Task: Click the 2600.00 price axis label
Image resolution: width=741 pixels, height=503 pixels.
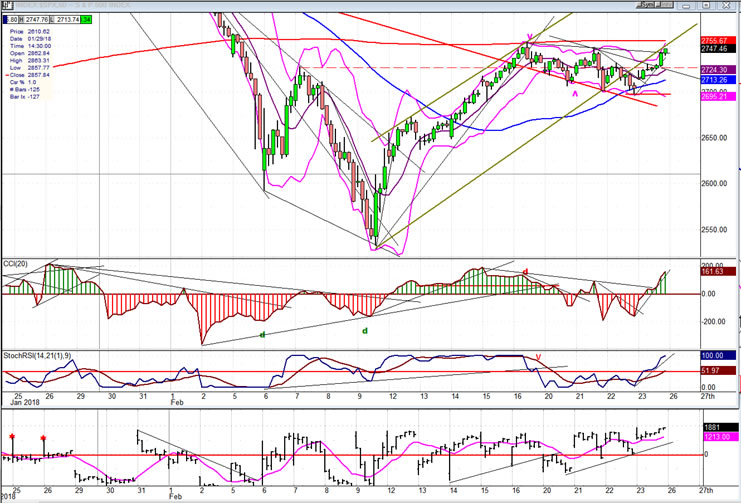Action: pos(714,183)
